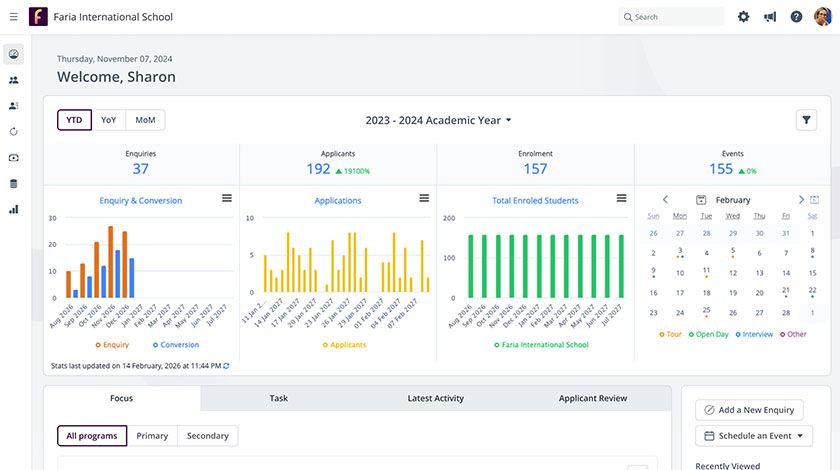Click the February month label

[733, 200]
